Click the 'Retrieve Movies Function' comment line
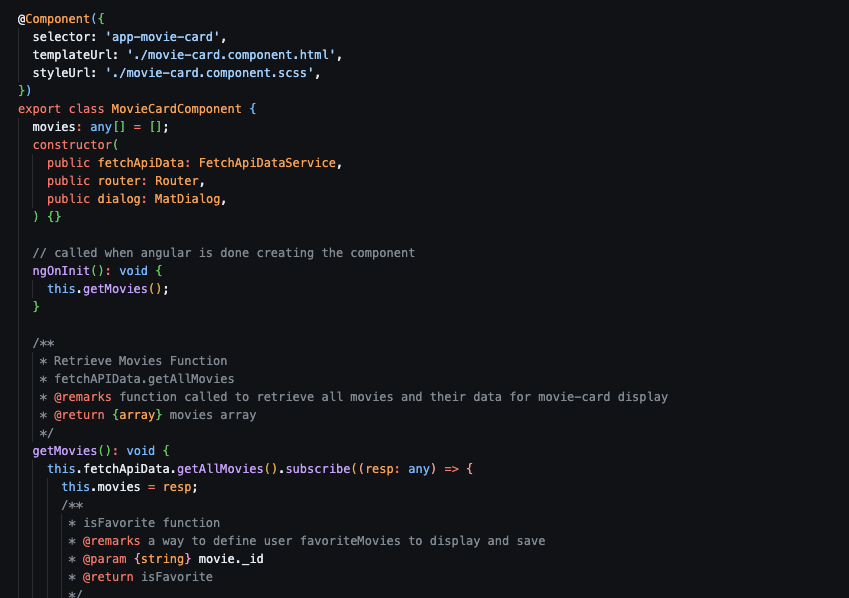Viewport: 849px width, 598px height. click(140, 361)
